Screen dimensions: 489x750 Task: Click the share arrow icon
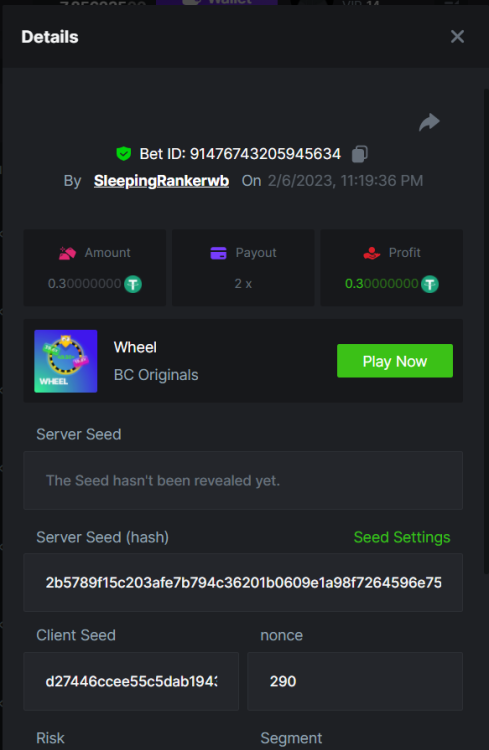tap(429, 122)
